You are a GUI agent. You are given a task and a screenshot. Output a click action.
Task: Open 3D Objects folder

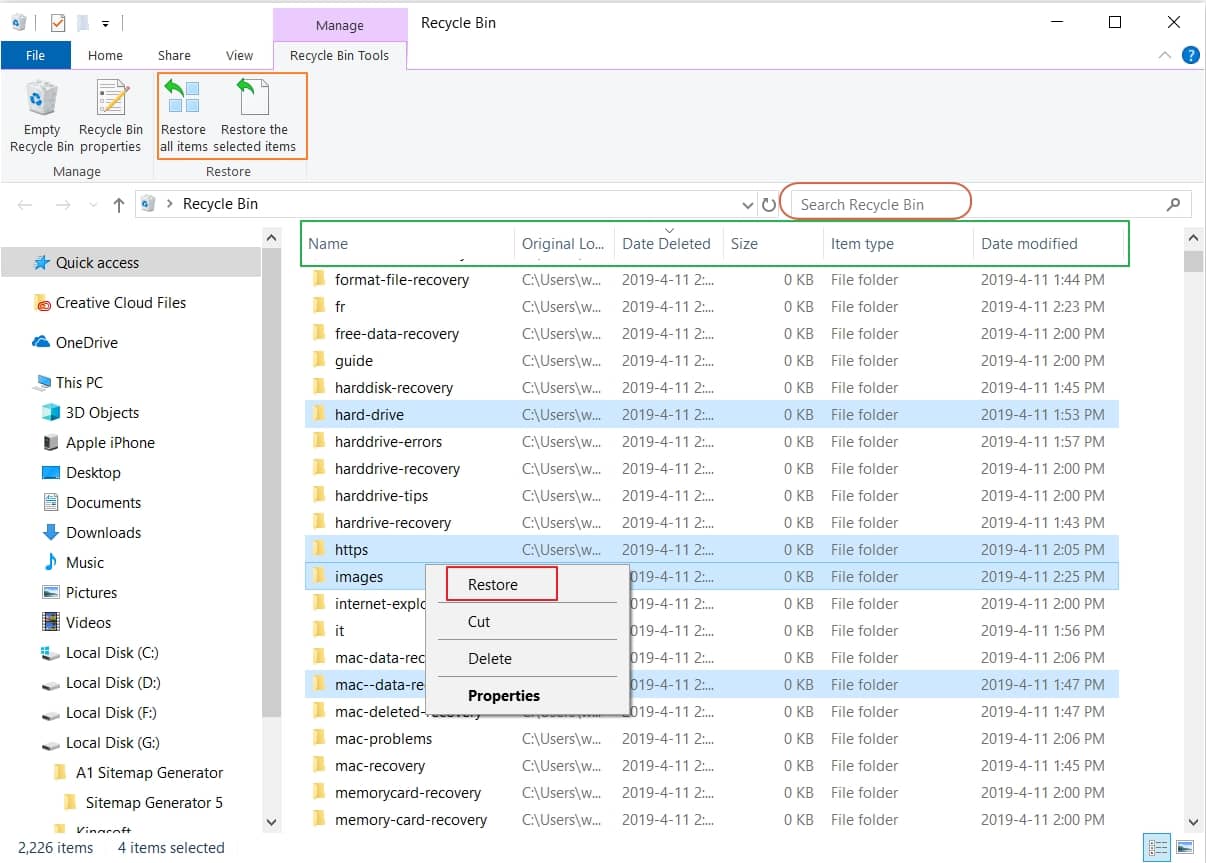point(102,412)
